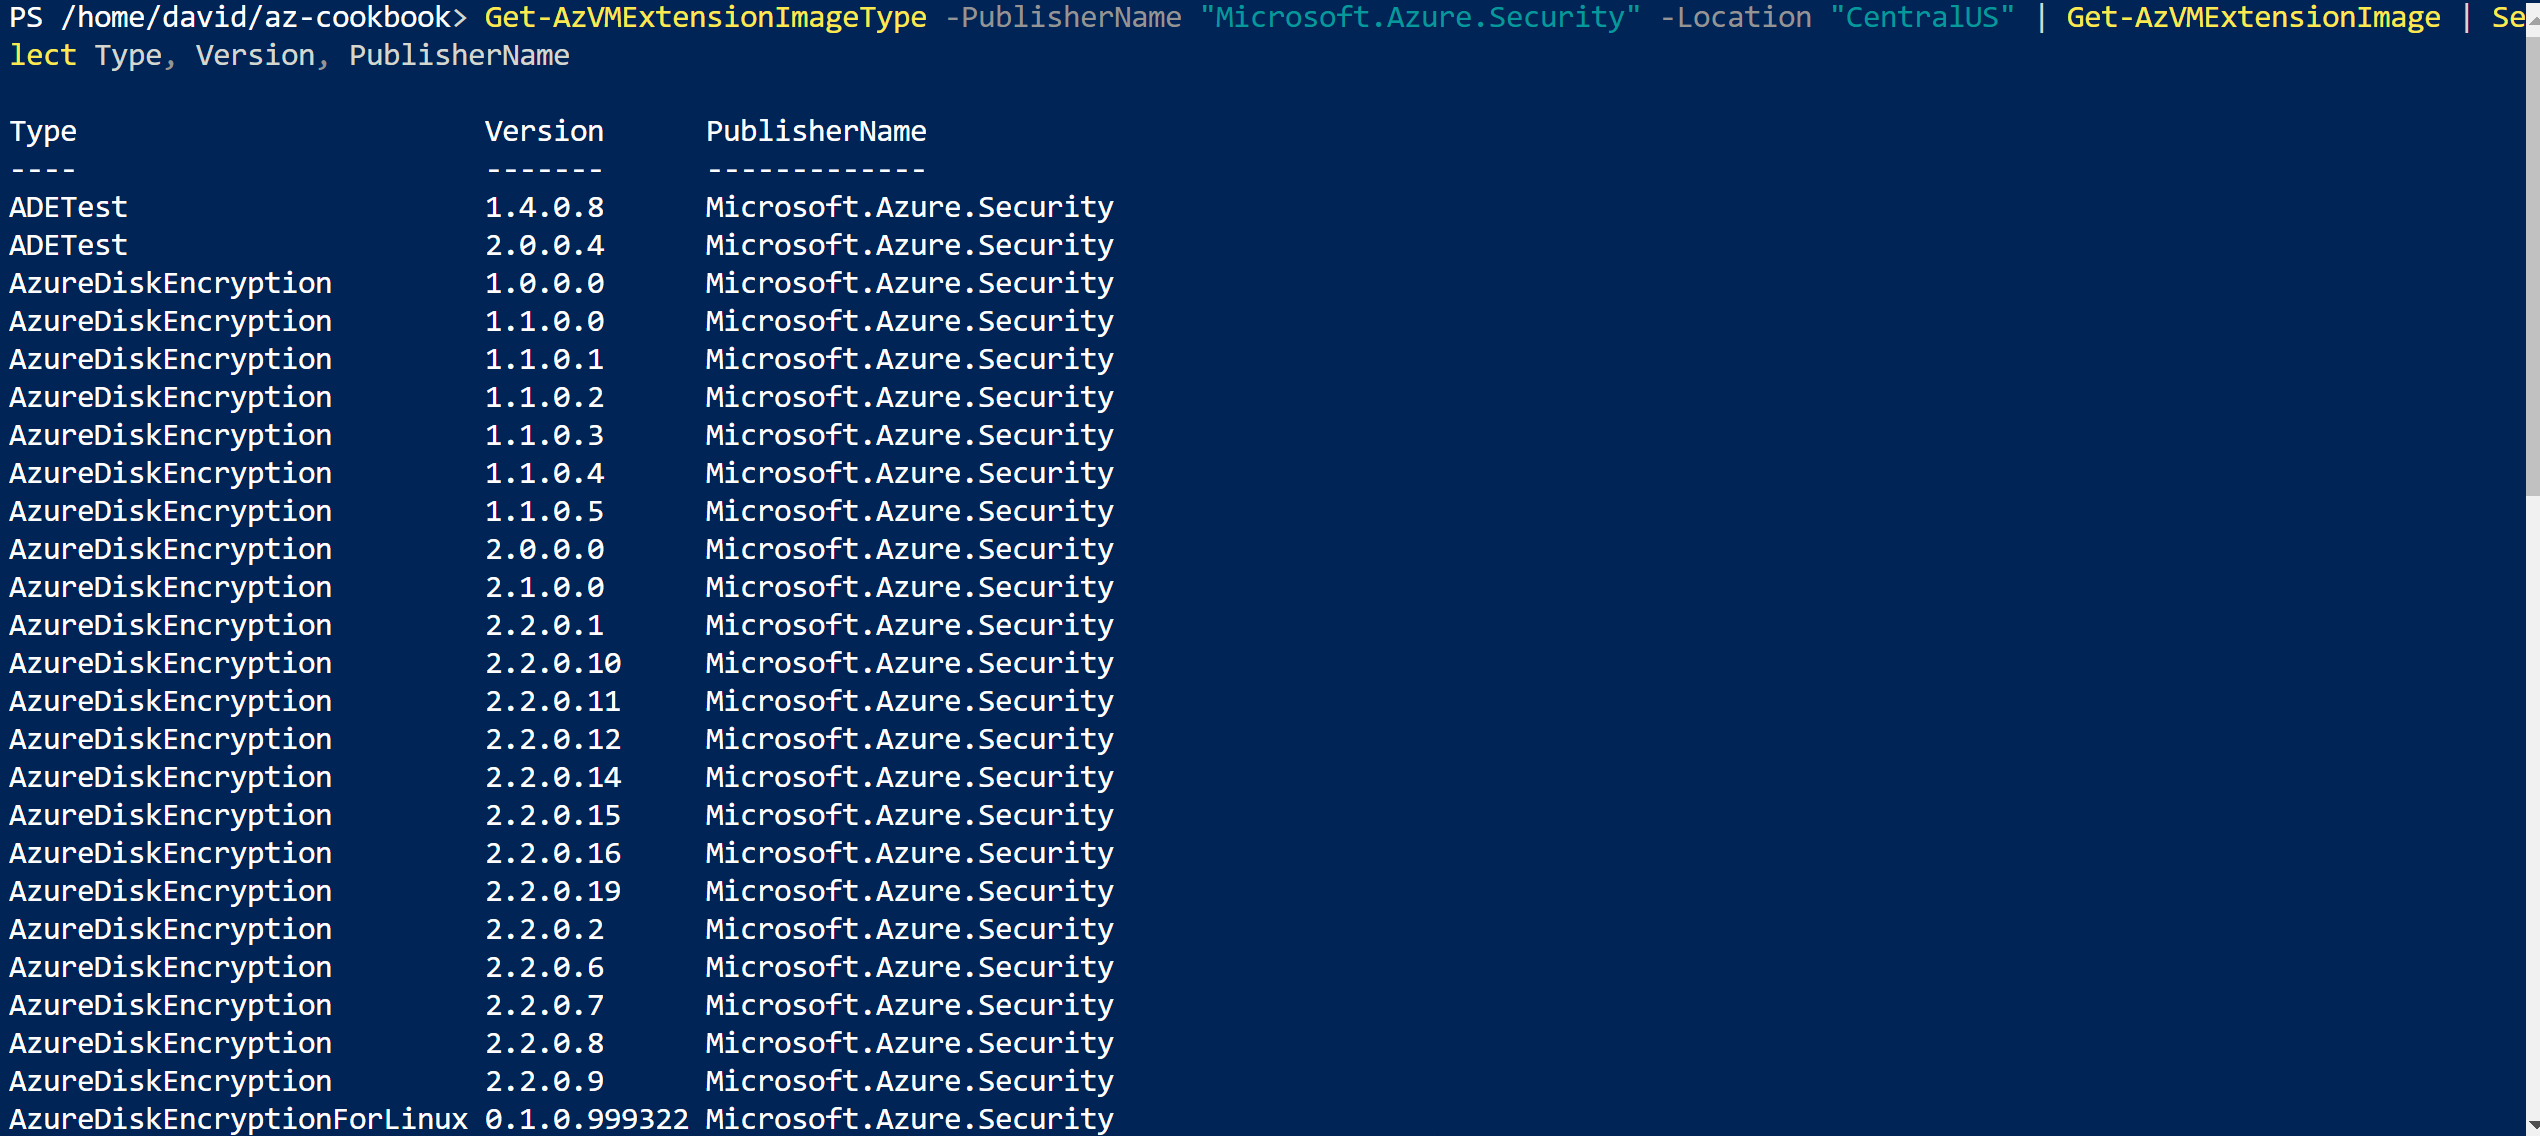Click the AzureDiskEncryptionForLinux entry
2540x1136 pixels.
pos(238,1118)
